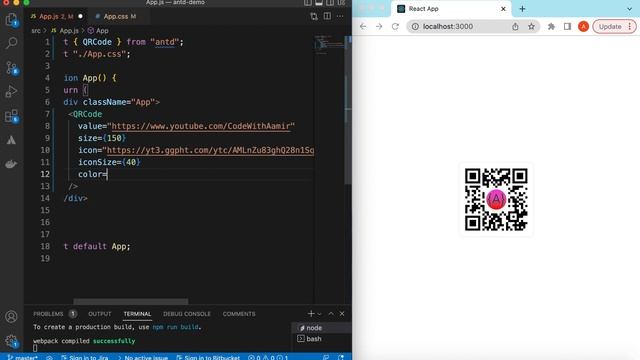Open the Explorer view in activity bar
The image size is (640, 360).
pos(11,20)
